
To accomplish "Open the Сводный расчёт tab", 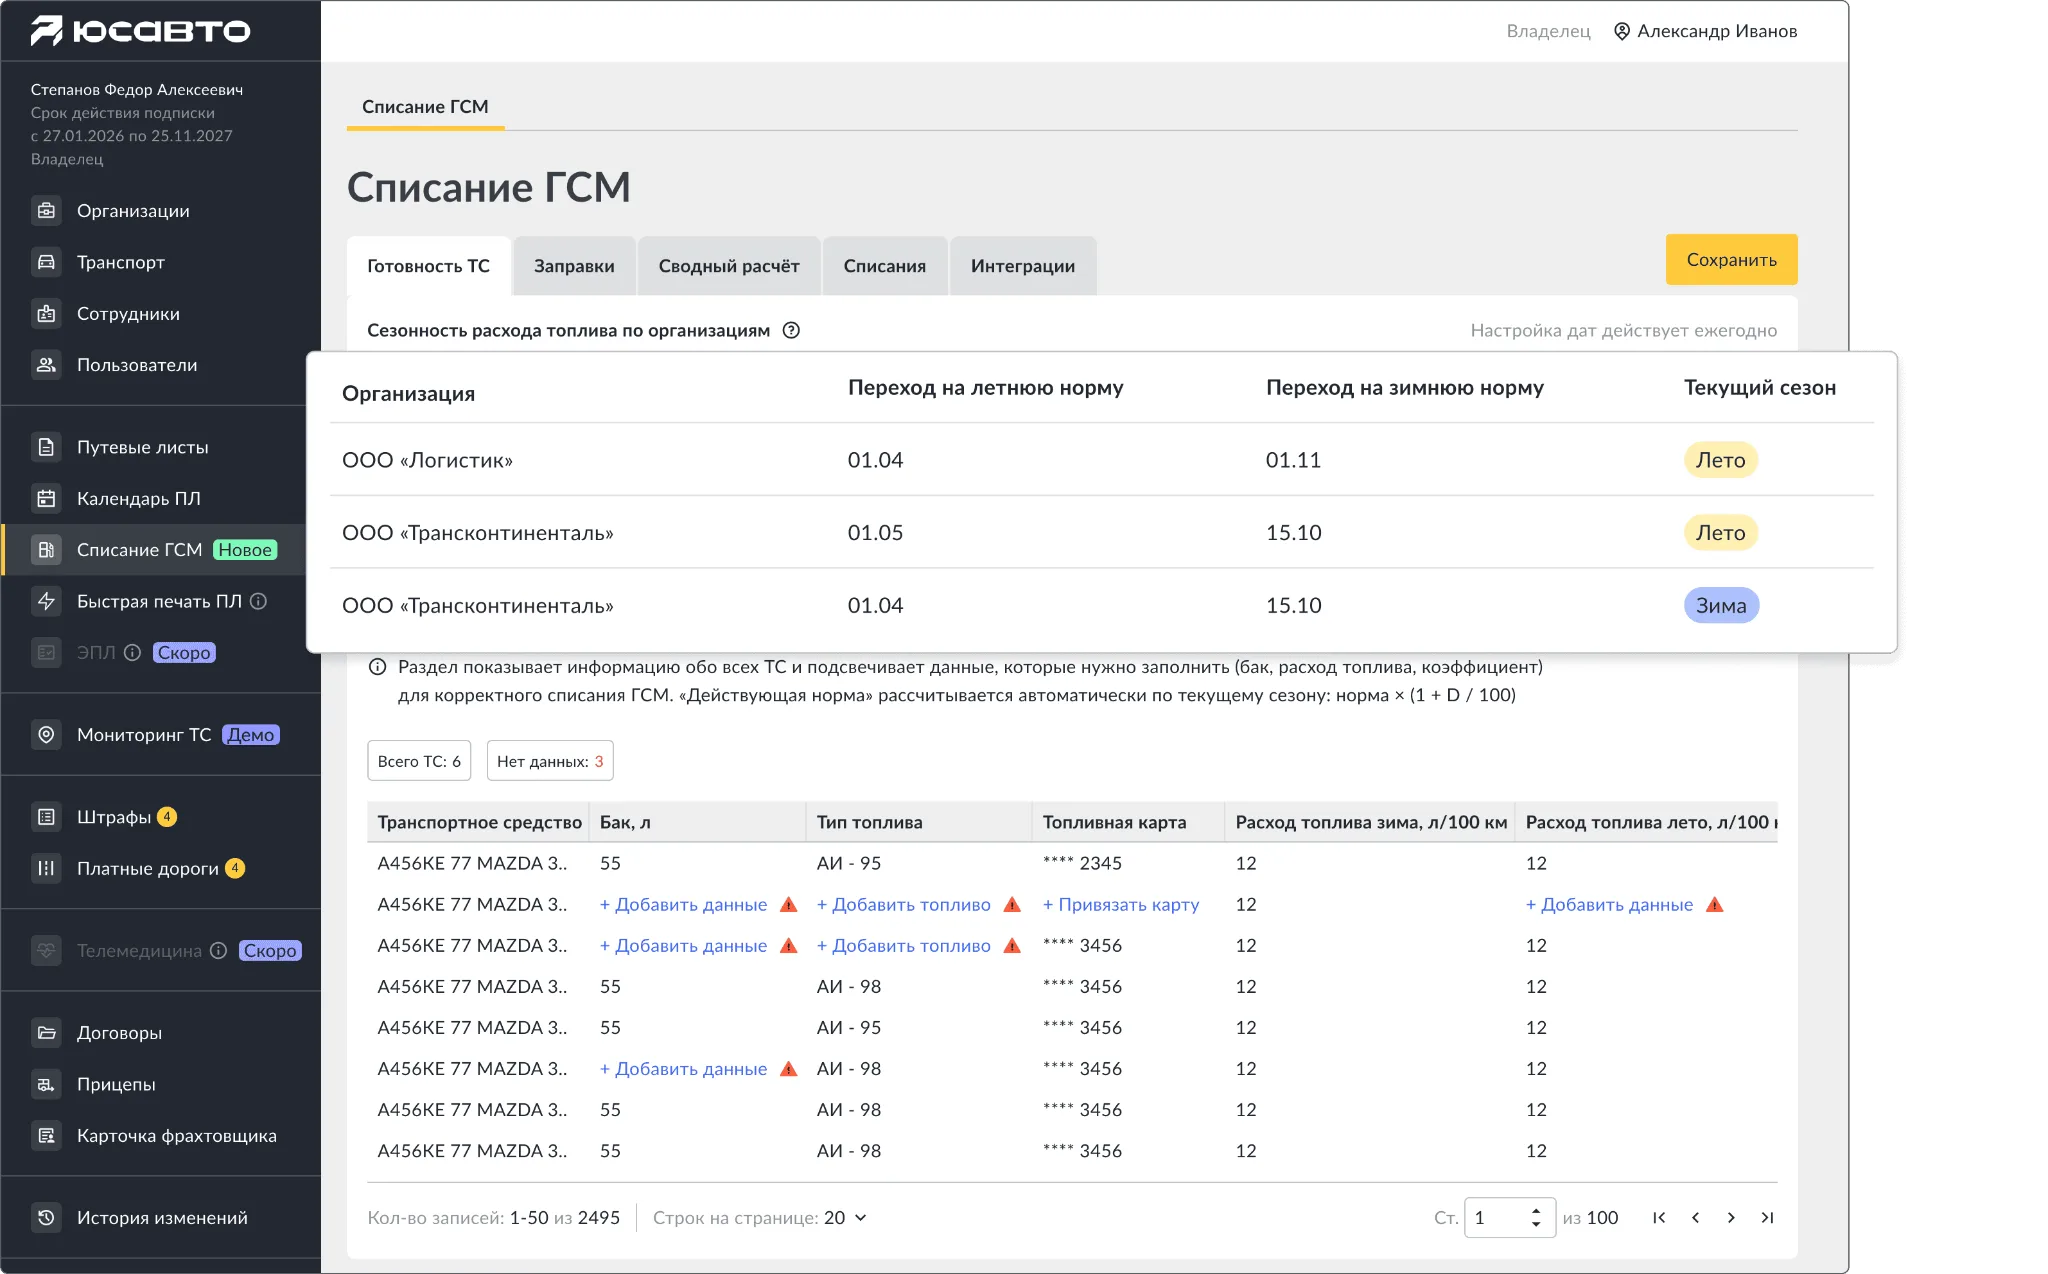I will [x=729, y=266].
